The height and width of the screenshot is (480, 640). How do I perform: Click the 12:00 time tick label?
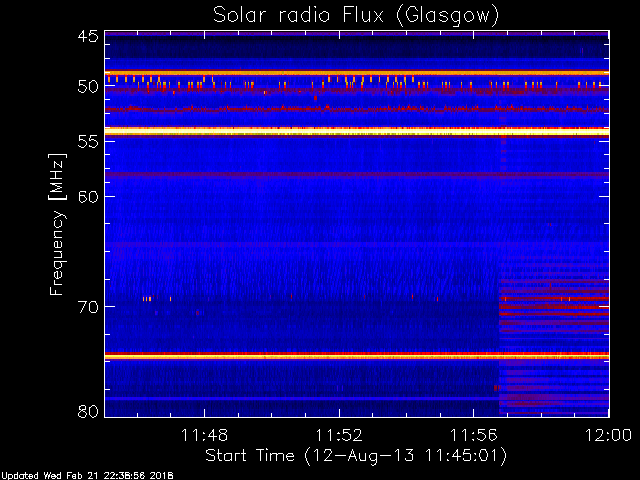(609, 435)
